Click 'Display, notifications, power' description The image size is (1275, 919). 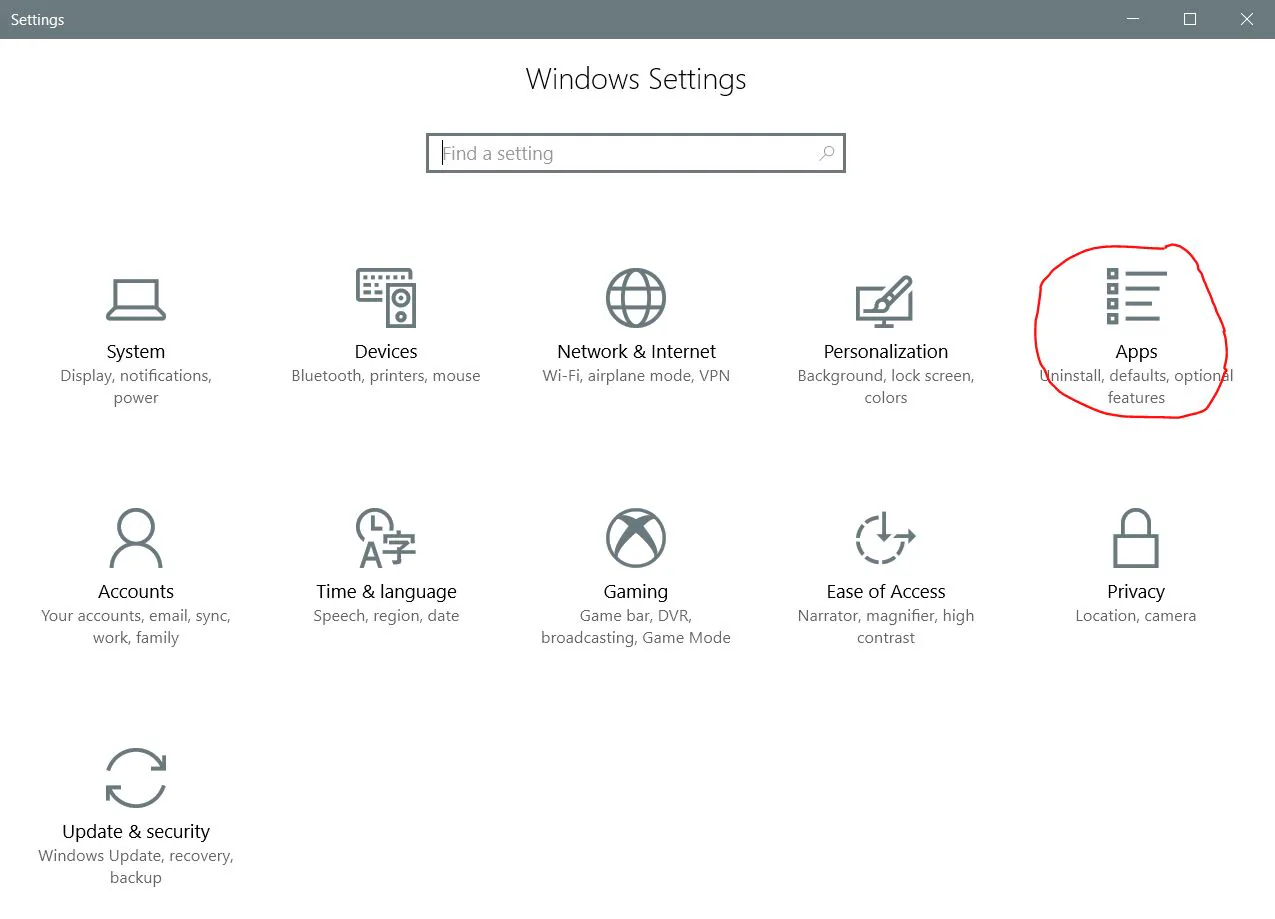[x=136, y=387]
